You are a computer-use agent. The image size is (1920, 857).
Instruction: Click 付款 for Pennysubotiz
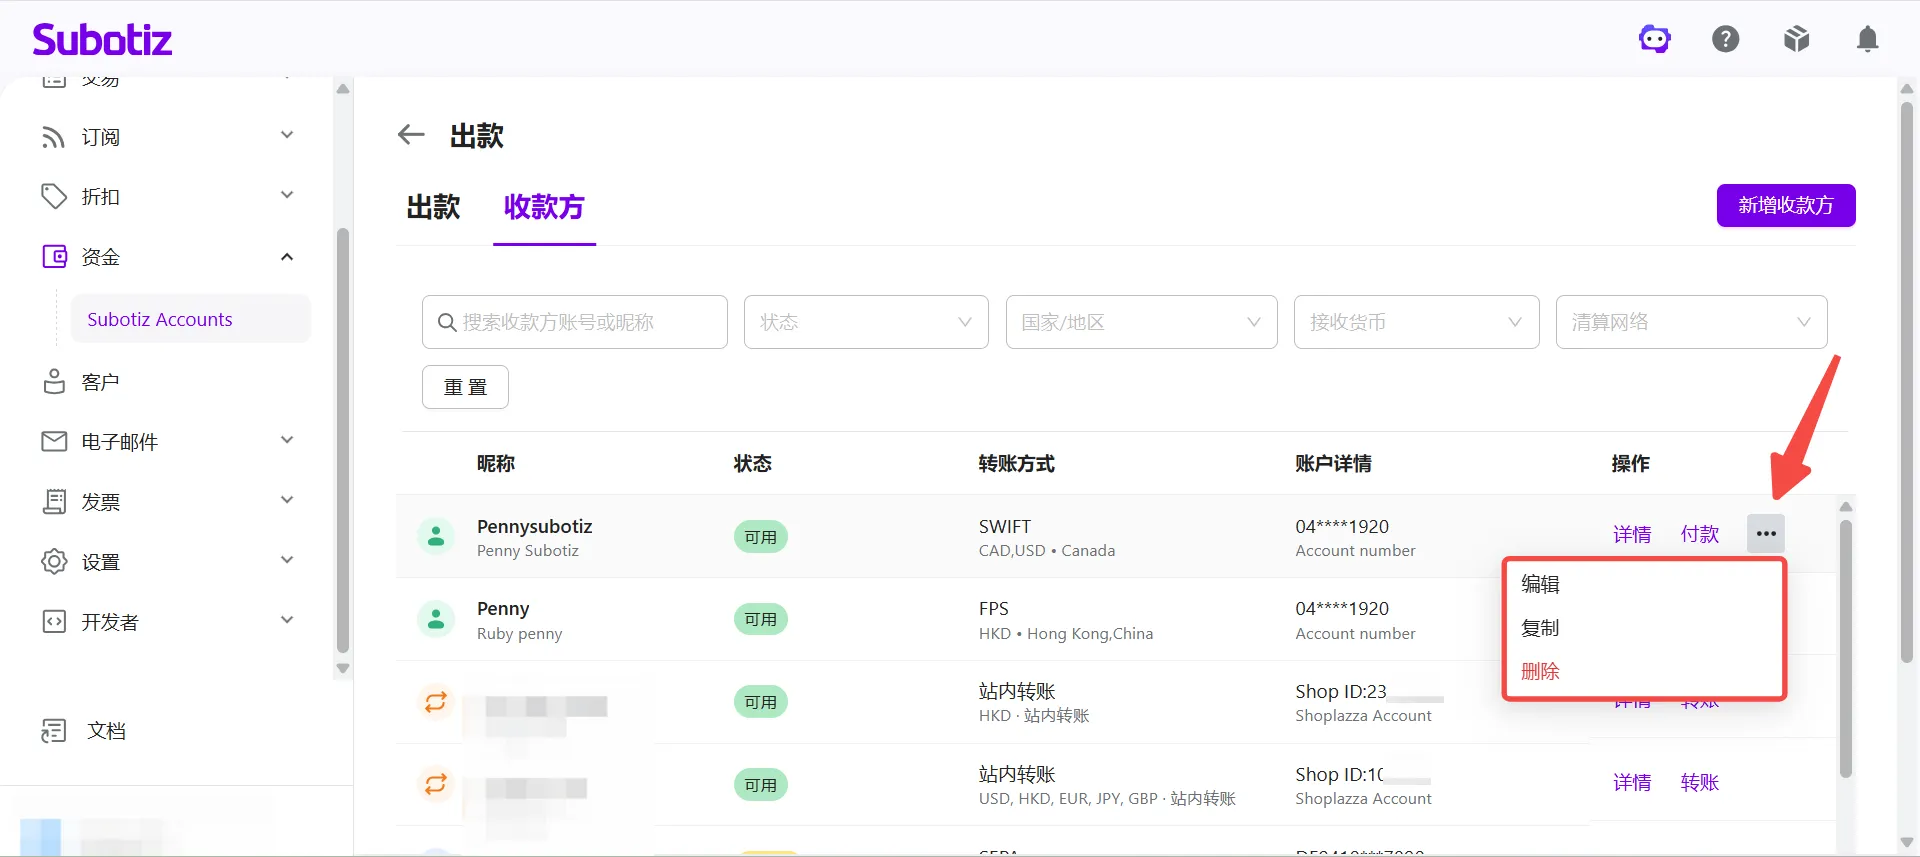click(x=1700, y=534)
